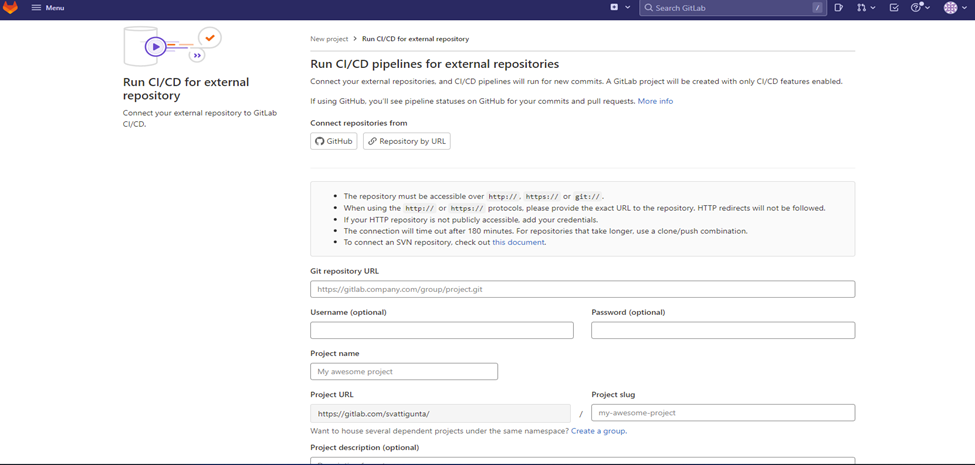Click the create new plus icon
The width and height of the screenshot is (975, 465).
click(614, 7)
